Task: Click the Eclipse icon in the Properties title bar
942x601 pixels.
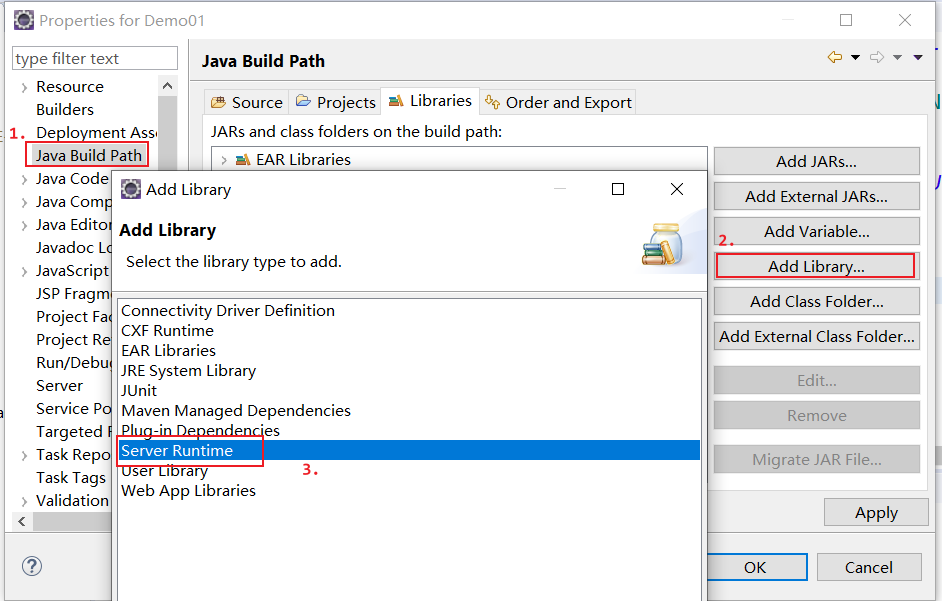Action: 22,19
